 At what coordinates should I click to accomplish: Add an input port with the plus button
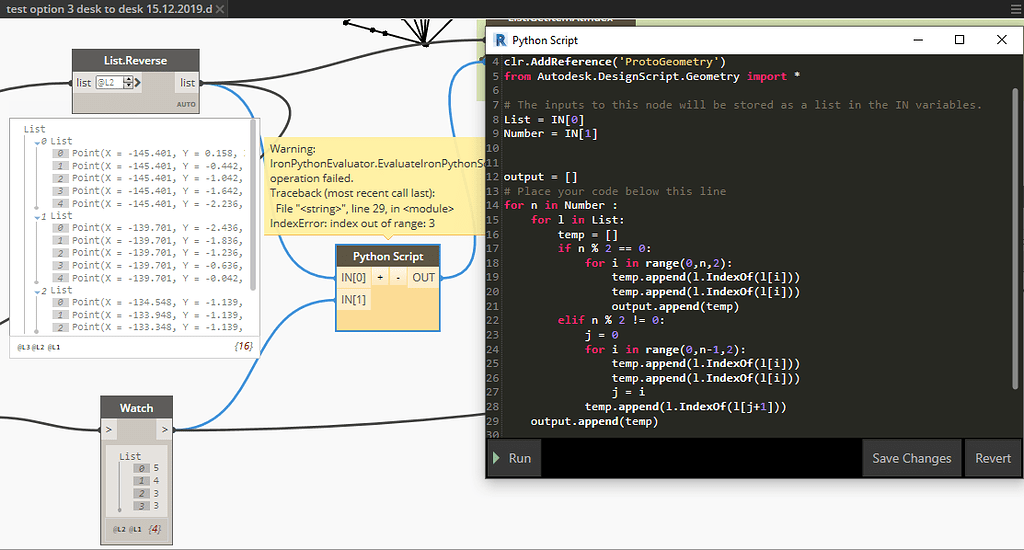click(380, 277)
